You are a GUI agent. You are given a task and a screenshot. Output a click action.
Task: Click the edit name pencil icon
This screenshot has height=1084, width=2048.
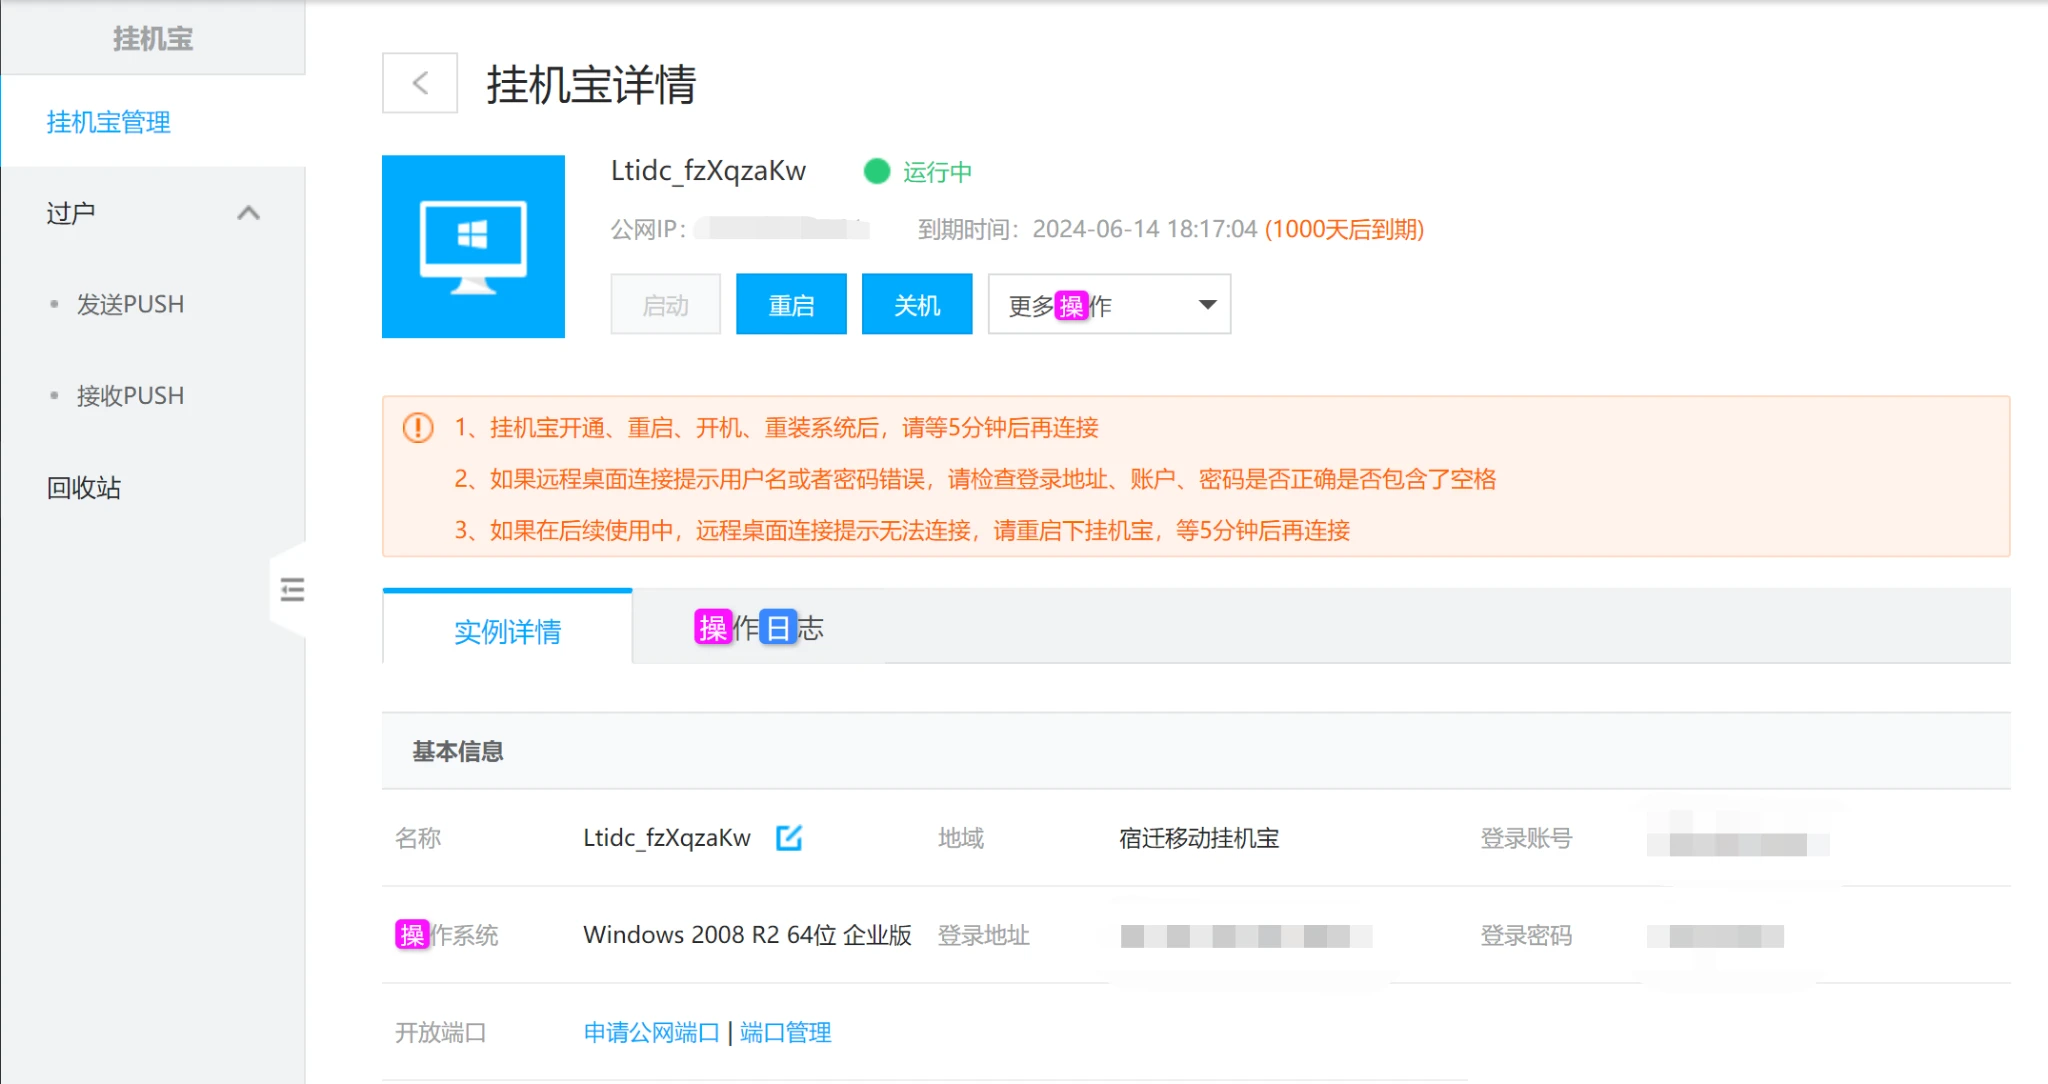(x=789, y=837)
